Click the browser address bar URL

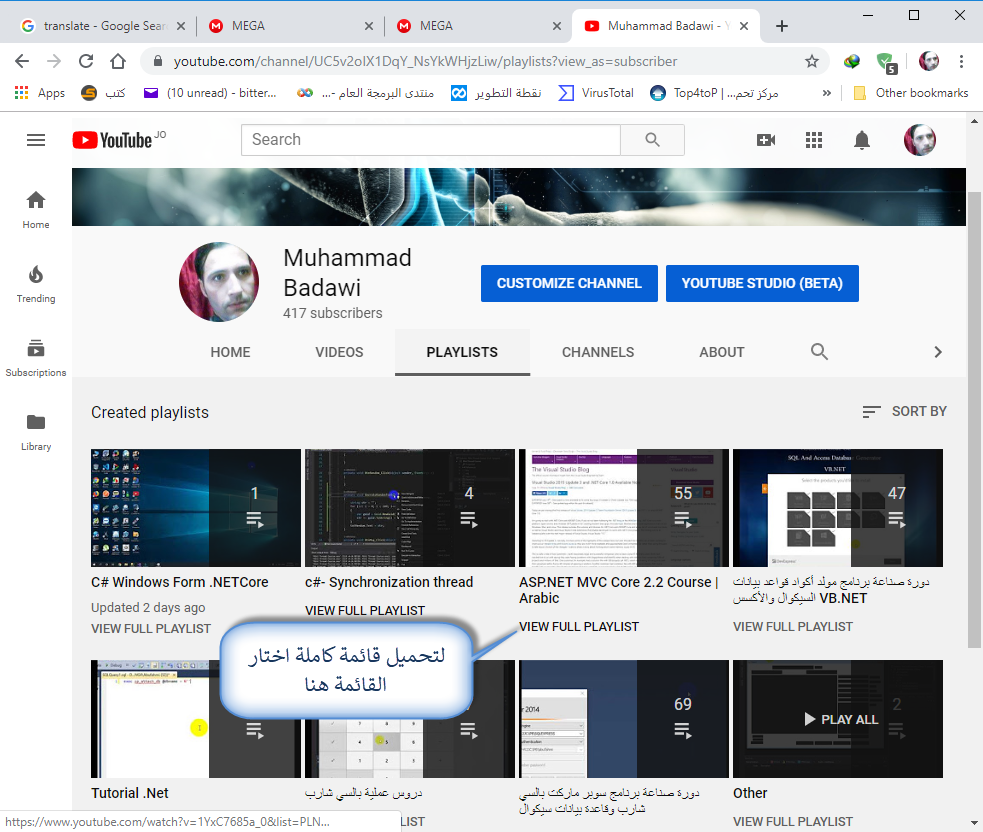tap(425, 61)
